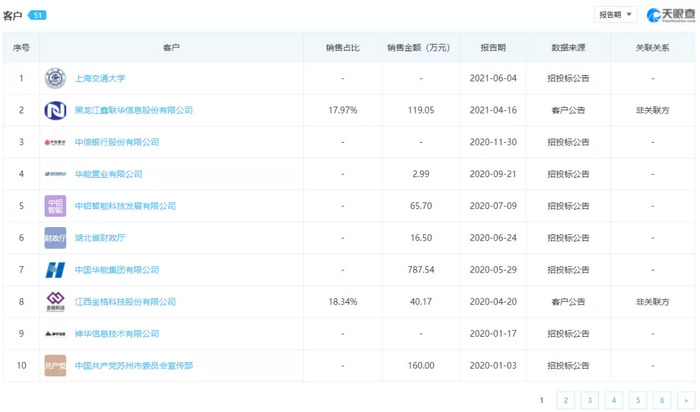Click the 客户 count badge 51

[37, 15]
